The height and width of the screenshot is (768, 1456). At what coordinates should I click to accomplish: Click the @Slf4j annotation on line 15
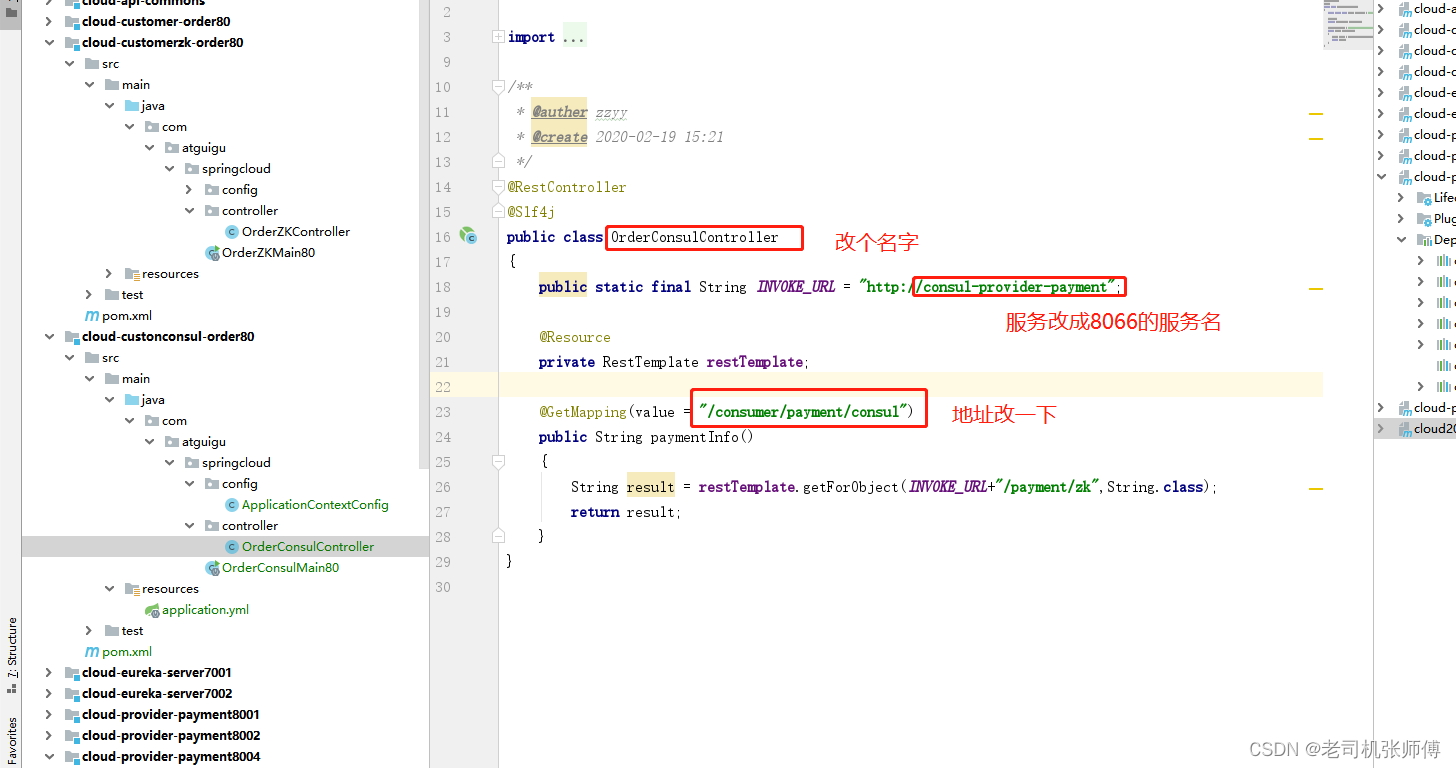531,212
